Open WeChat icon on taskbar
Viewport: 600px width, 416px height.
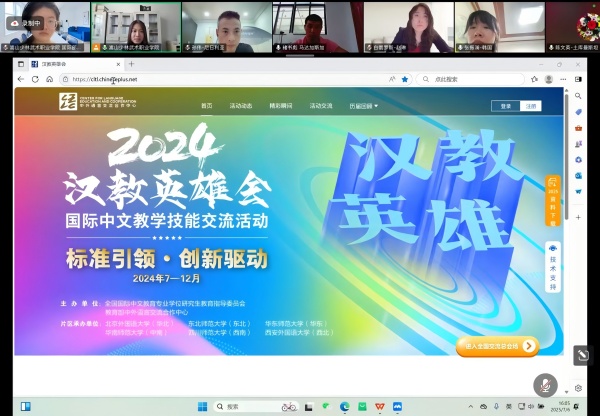326,406
